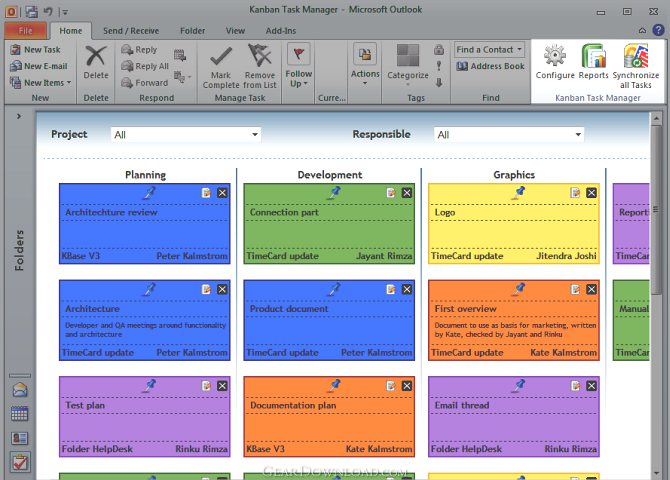670x480 pixels.
Task: Click the Reply All button
Action: (x=145, y=66)
